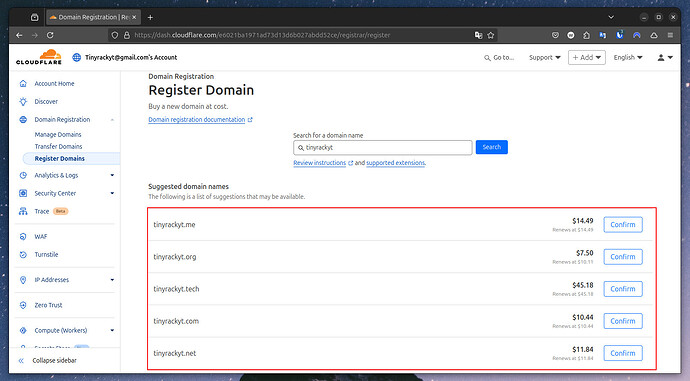Reload the page with the refresh icon

[50, 35]
